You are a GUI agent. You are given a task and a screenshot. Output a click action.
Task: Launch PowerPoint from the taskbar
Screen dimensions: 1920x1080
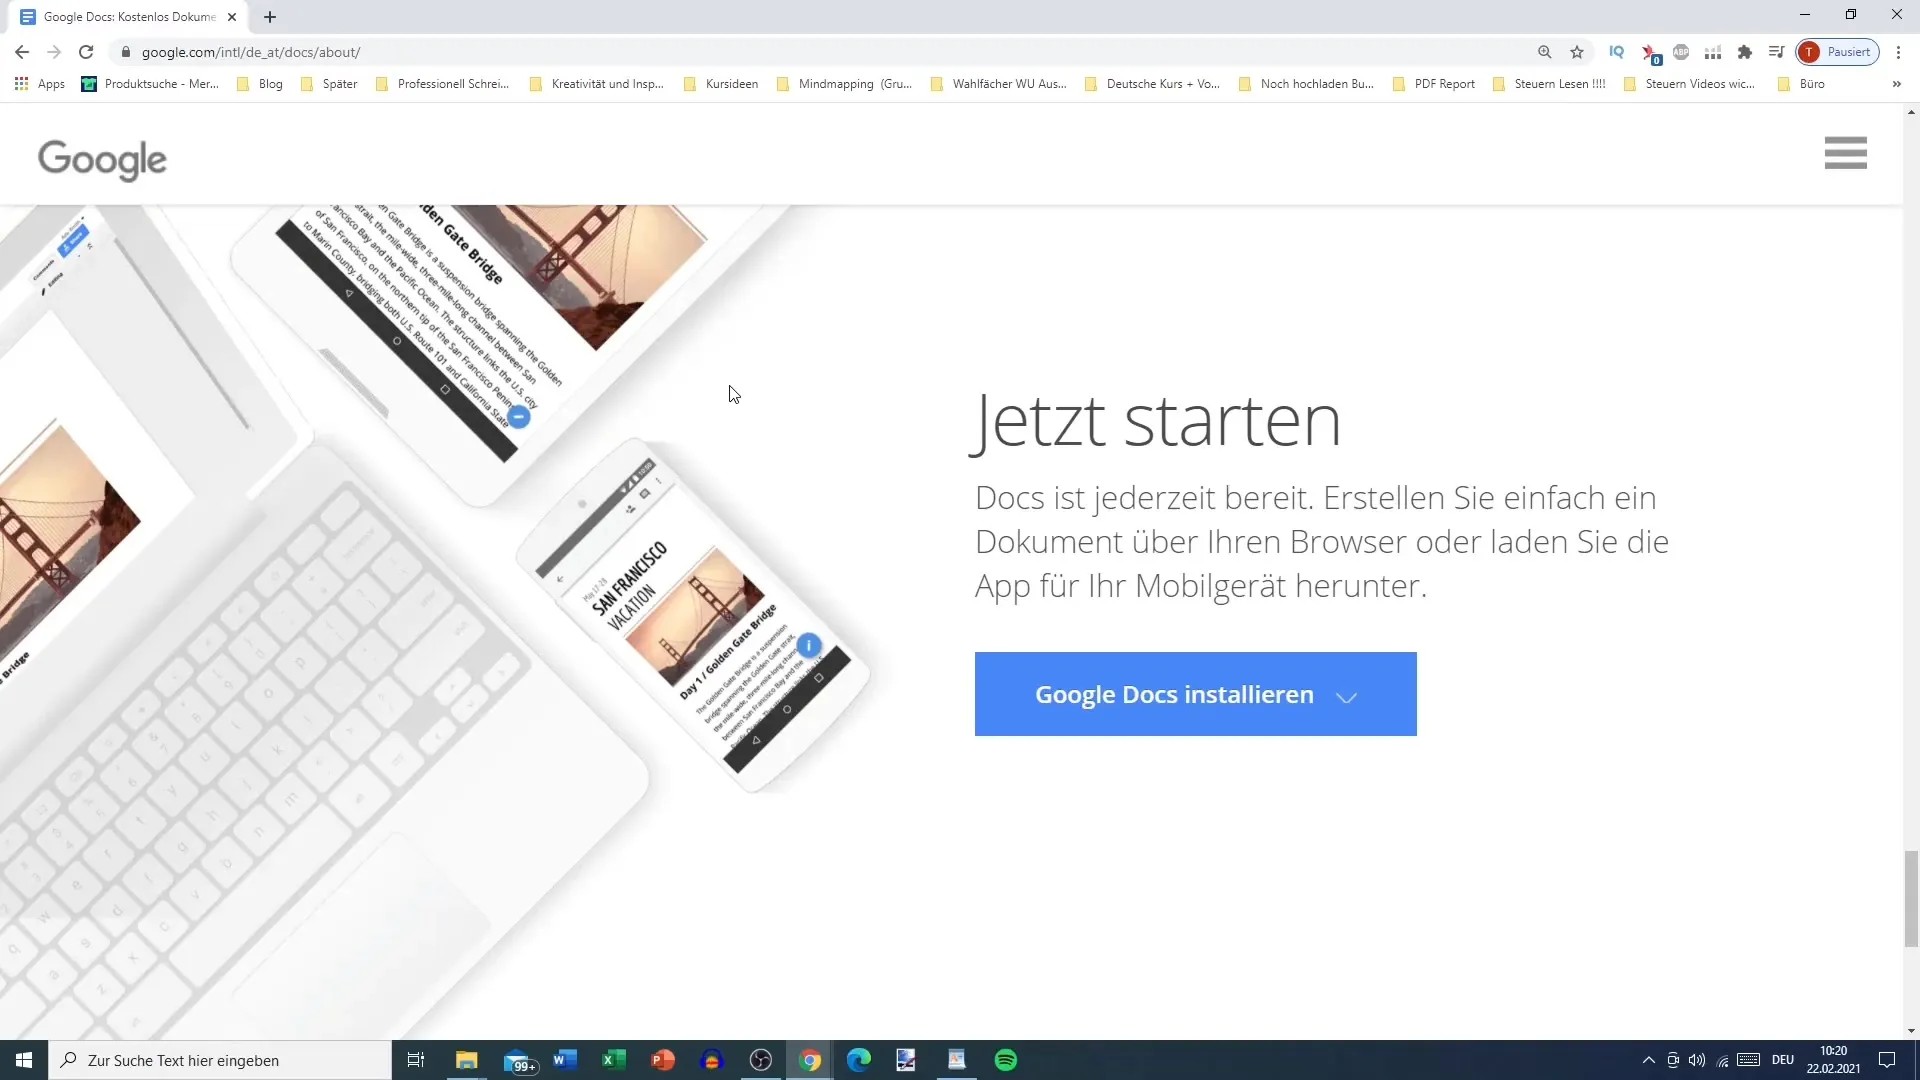(x=663, y=1060)
